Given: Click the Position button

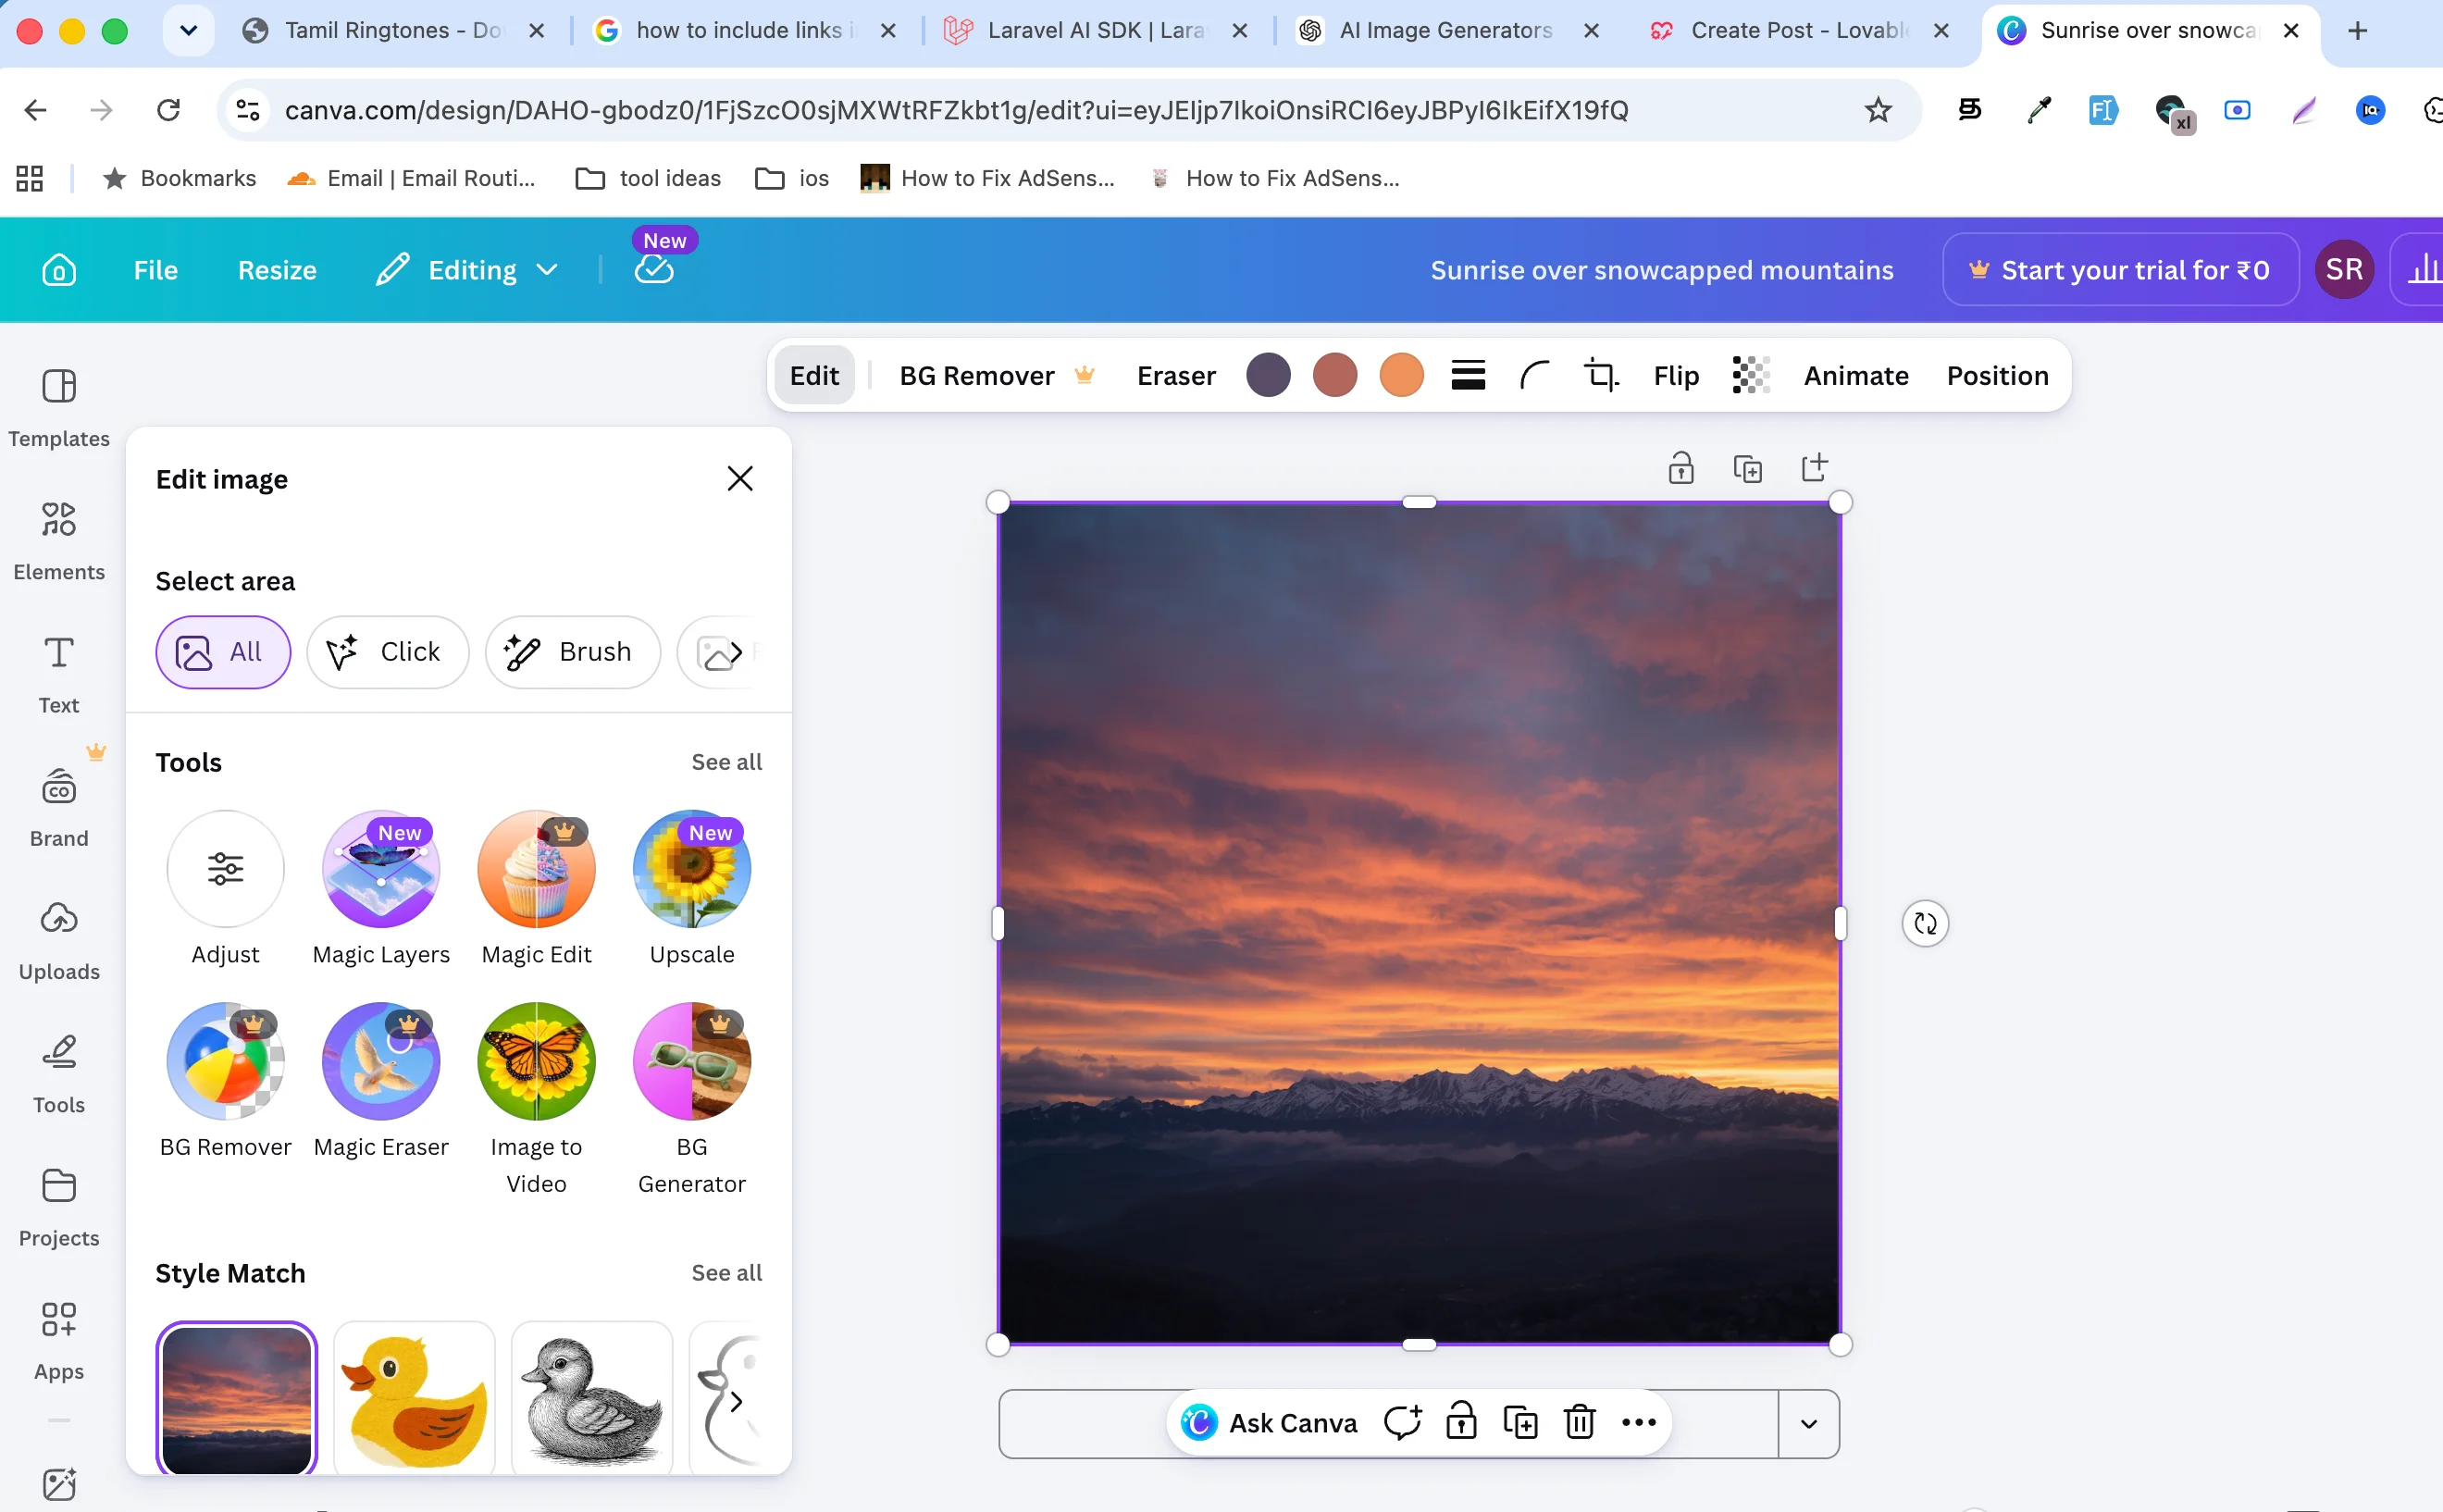Looking at the screenshot, I should (x=1997, y=376).
